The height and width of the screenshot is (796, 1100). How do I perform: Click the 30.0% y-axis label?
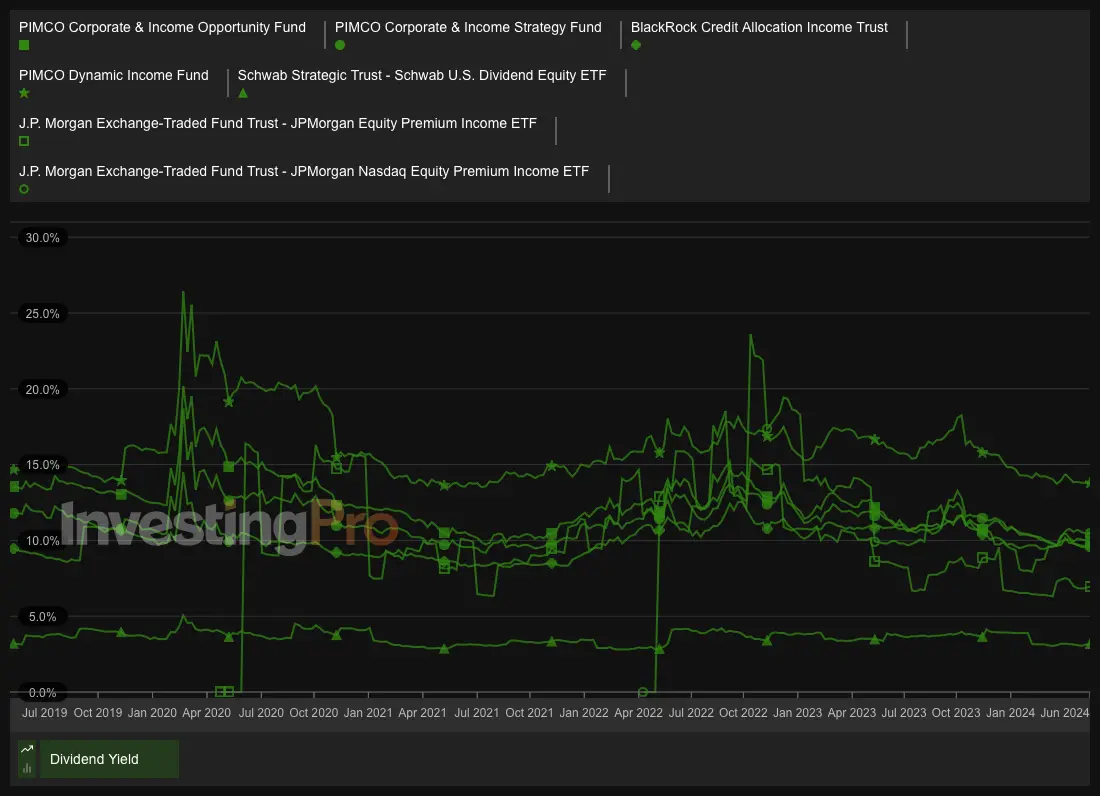click(x=42, y=238)
